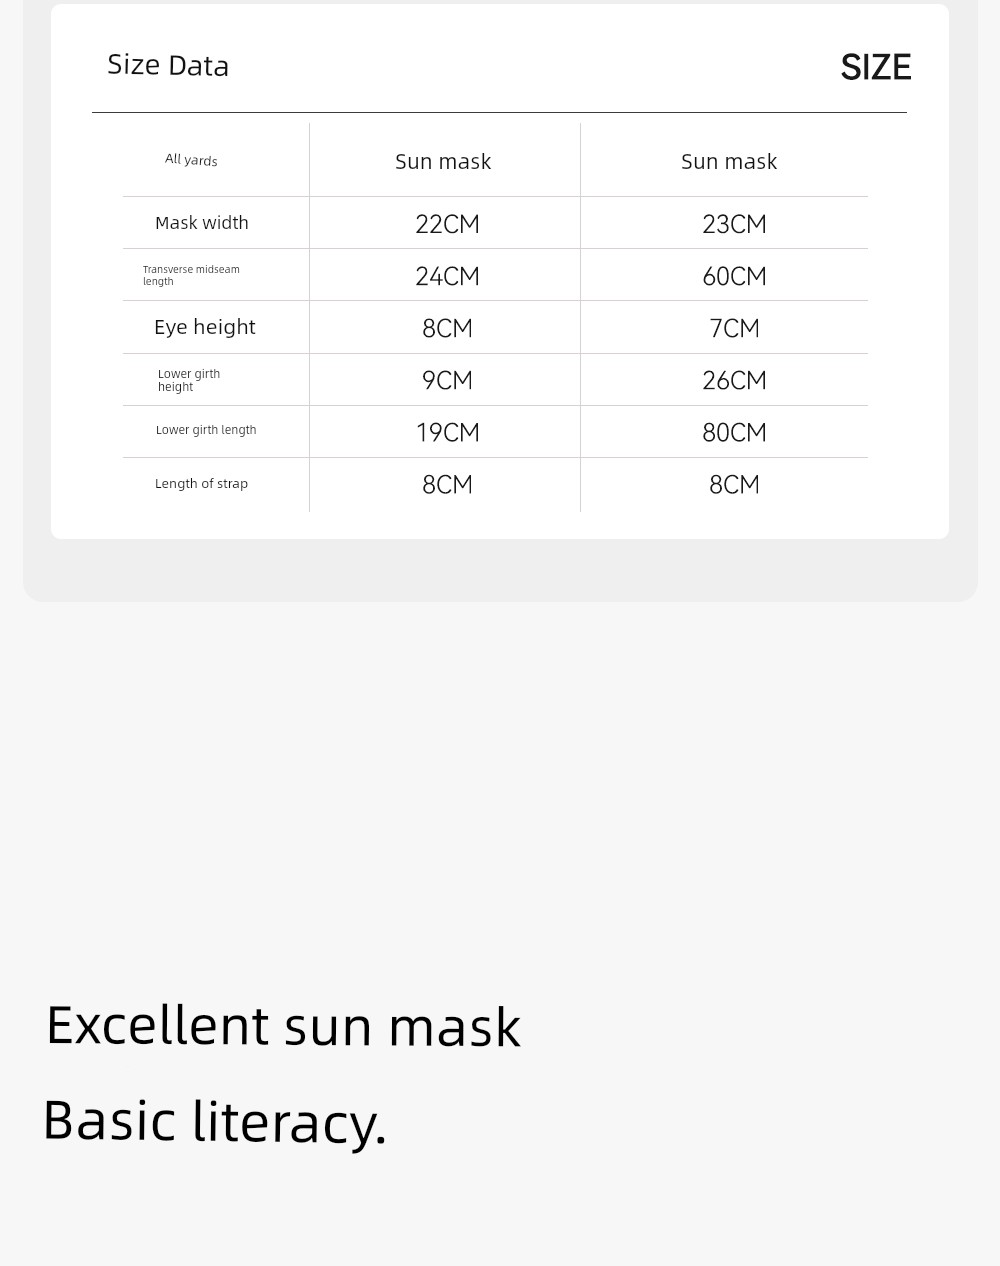1000x1266 pixels.
Task: Click the 23CM mask width value
Action: [734, 224]
